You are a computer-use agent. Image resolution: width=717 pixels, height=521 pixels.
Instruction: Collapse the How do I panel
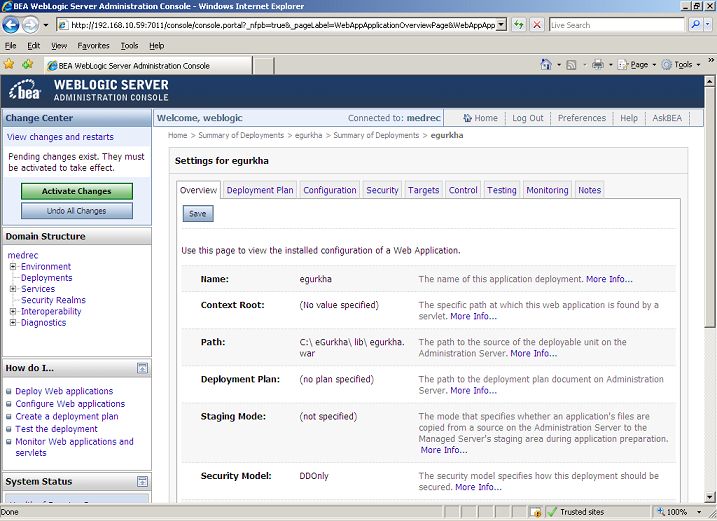click(x=142, y=368)
